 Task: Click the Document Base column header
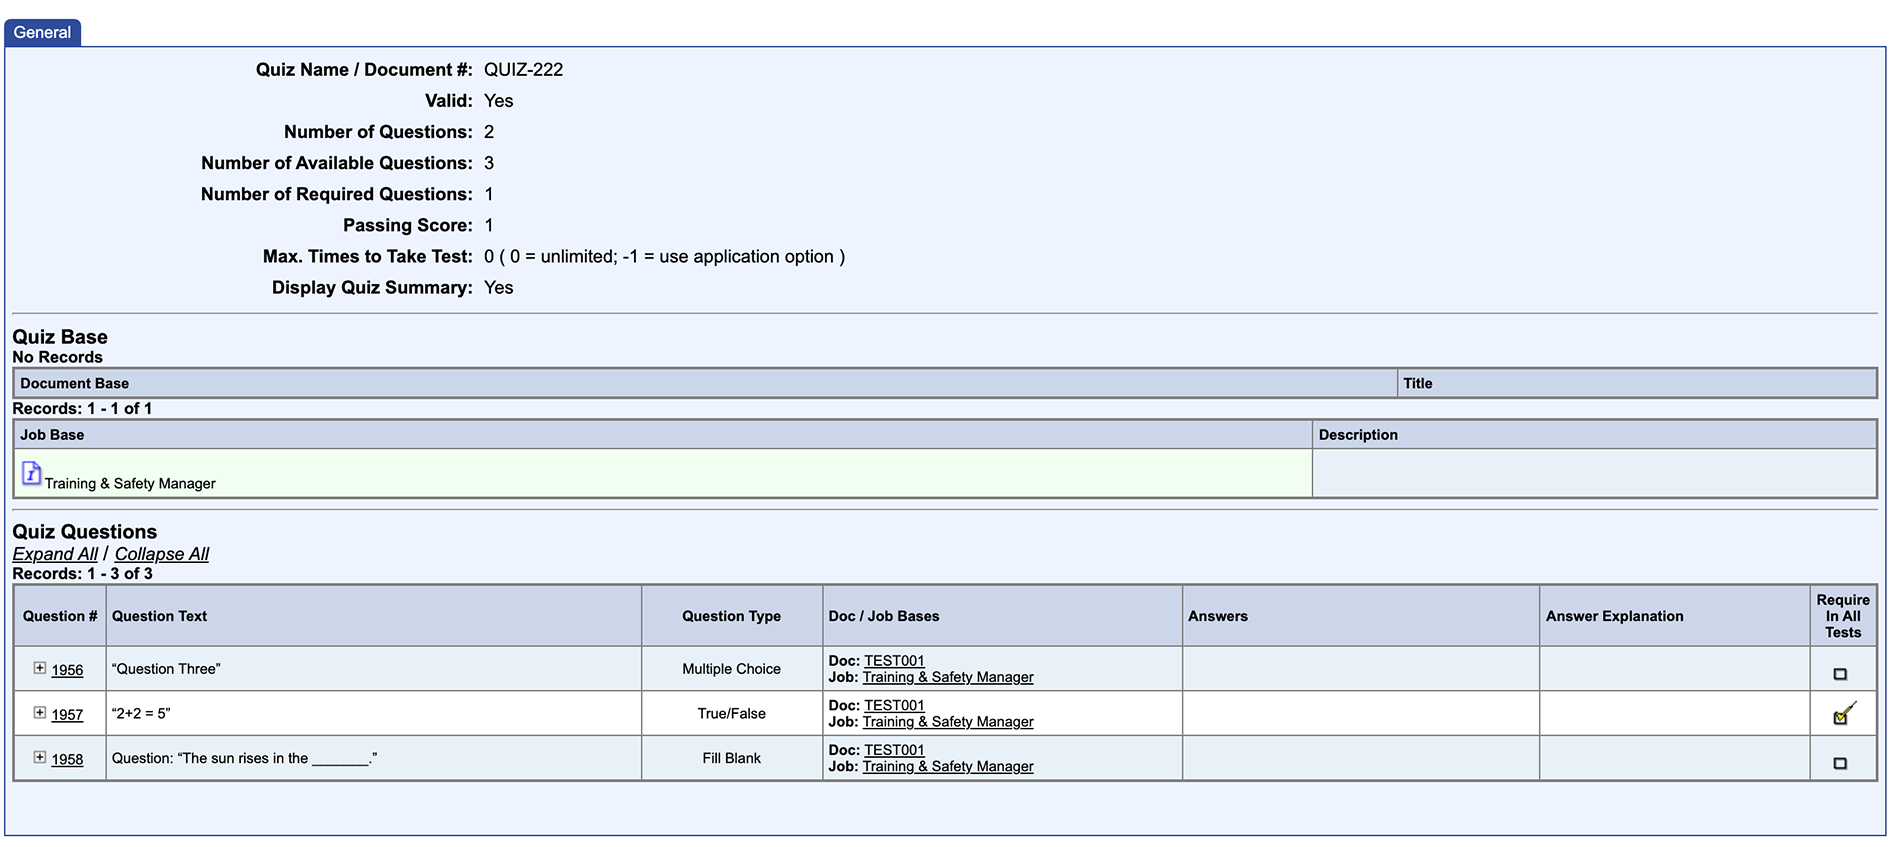(x=74, y=383)
